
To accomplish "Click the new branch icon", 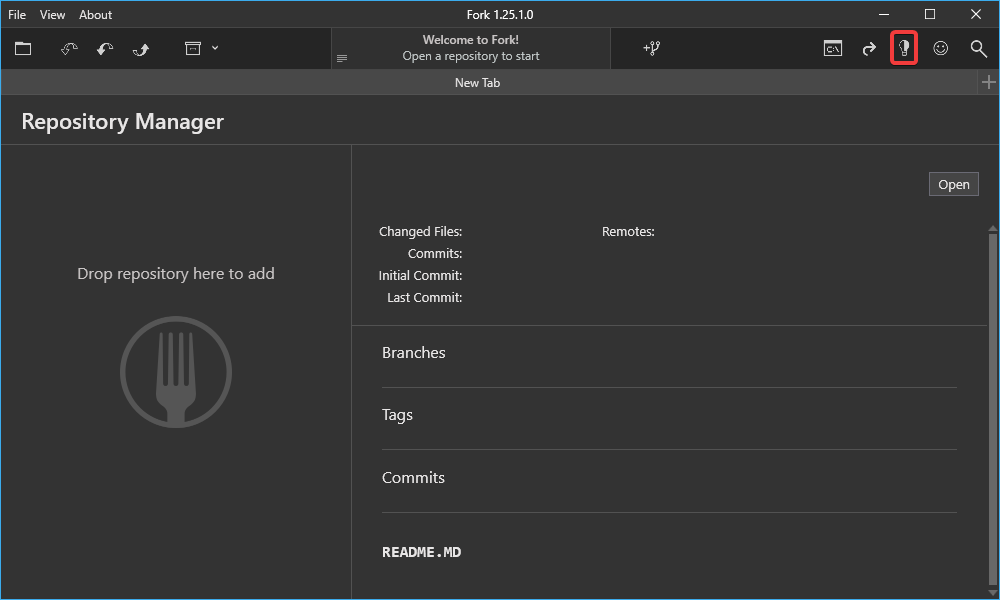I will coord(652,48).
